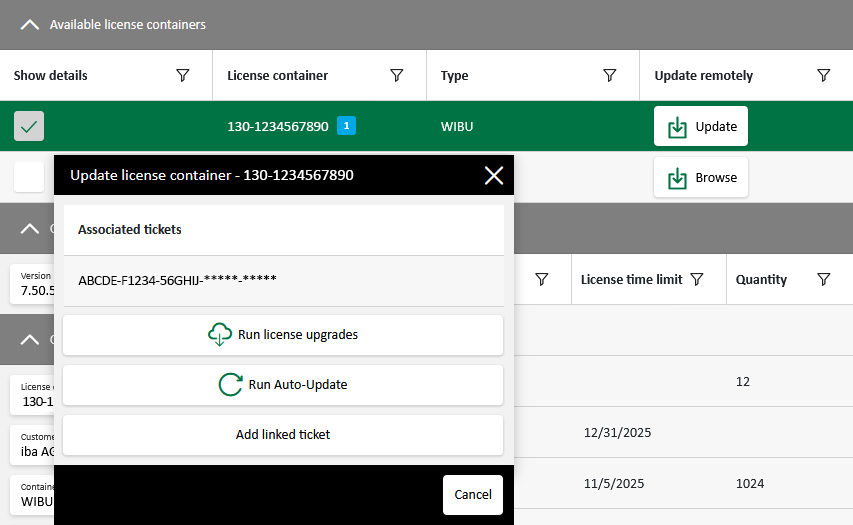
Task: Collapse the second gray section chevron
Action: click(x=30, y=229)
